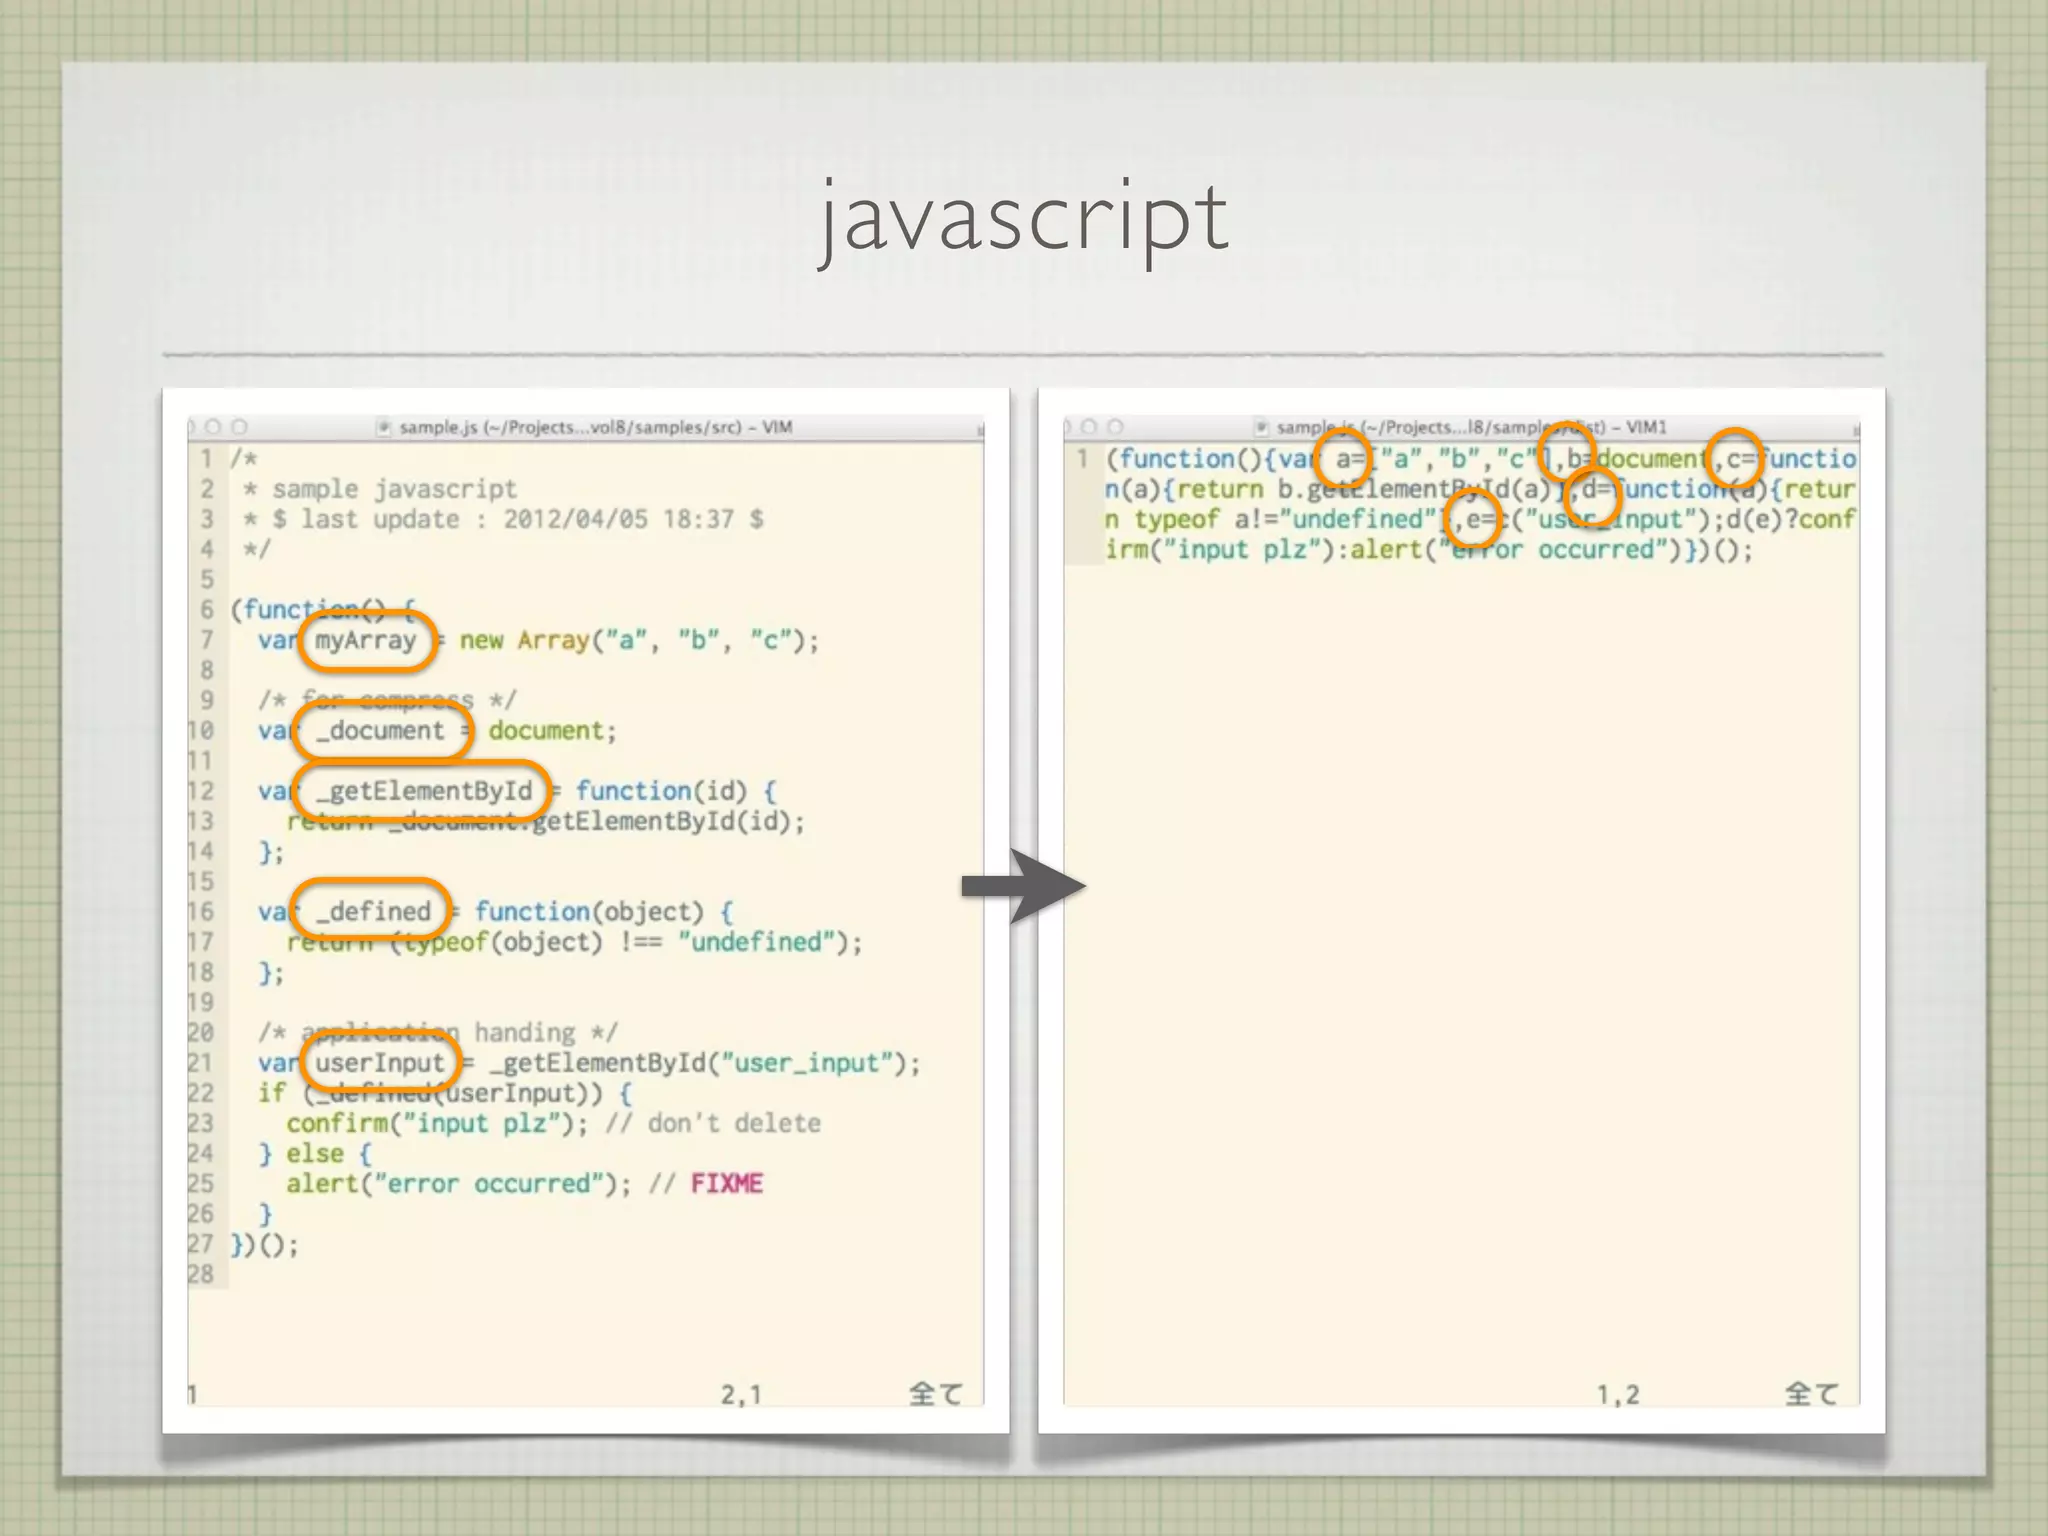Click '_getElementById' declaration on line 12

(424, 791)
